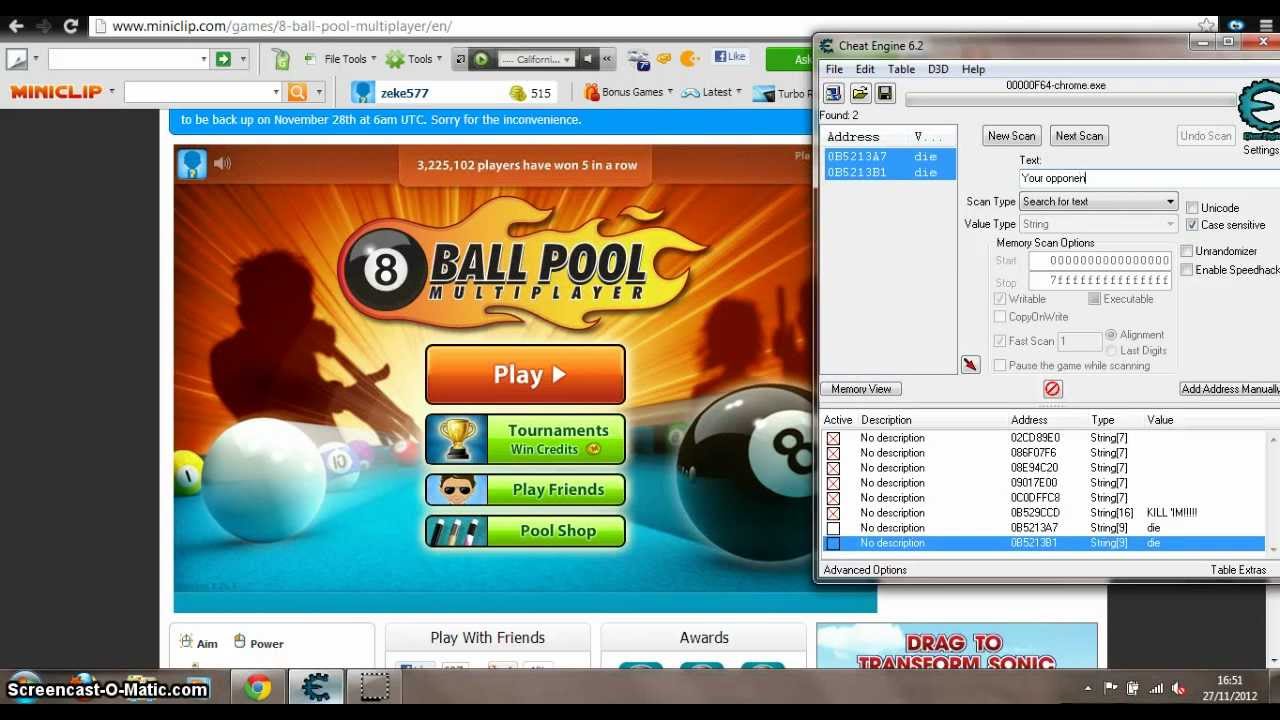Click the radio toolbar speaker icon

pos(588,59)
